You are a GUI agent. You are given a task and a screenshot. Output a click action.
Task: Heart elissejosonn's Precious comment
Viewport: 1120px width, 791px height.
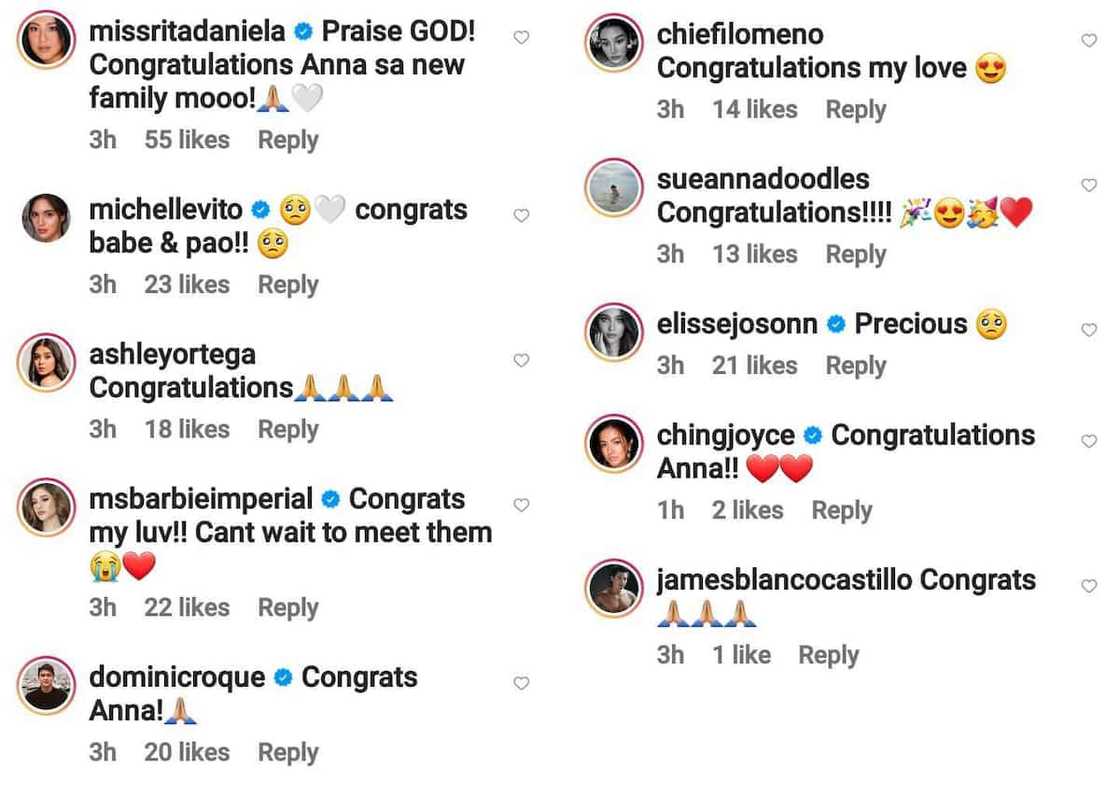coord(1089,330)
